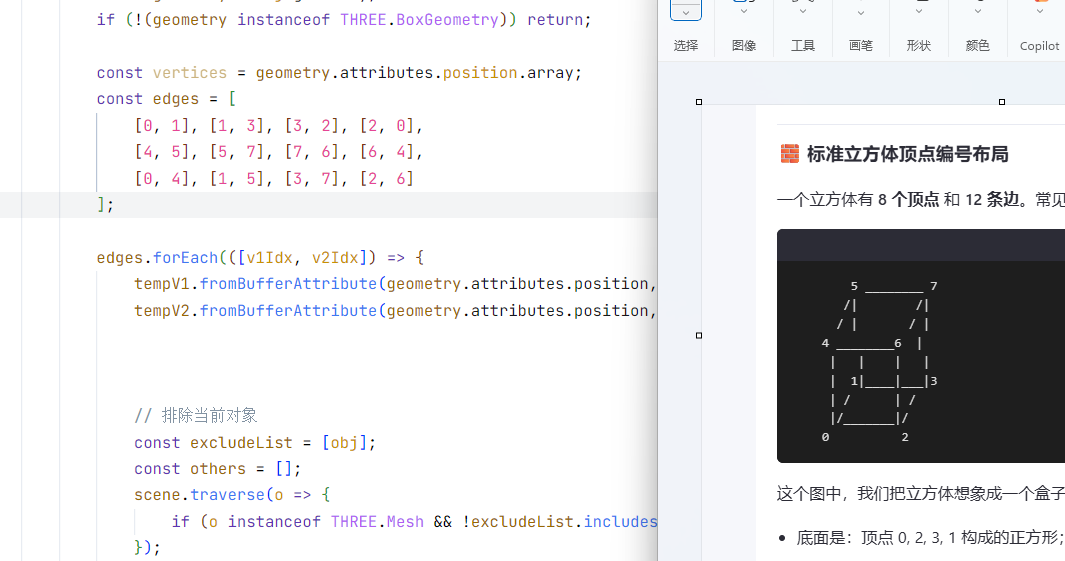Click the v1Idx parameter

(x=269, y=258)
